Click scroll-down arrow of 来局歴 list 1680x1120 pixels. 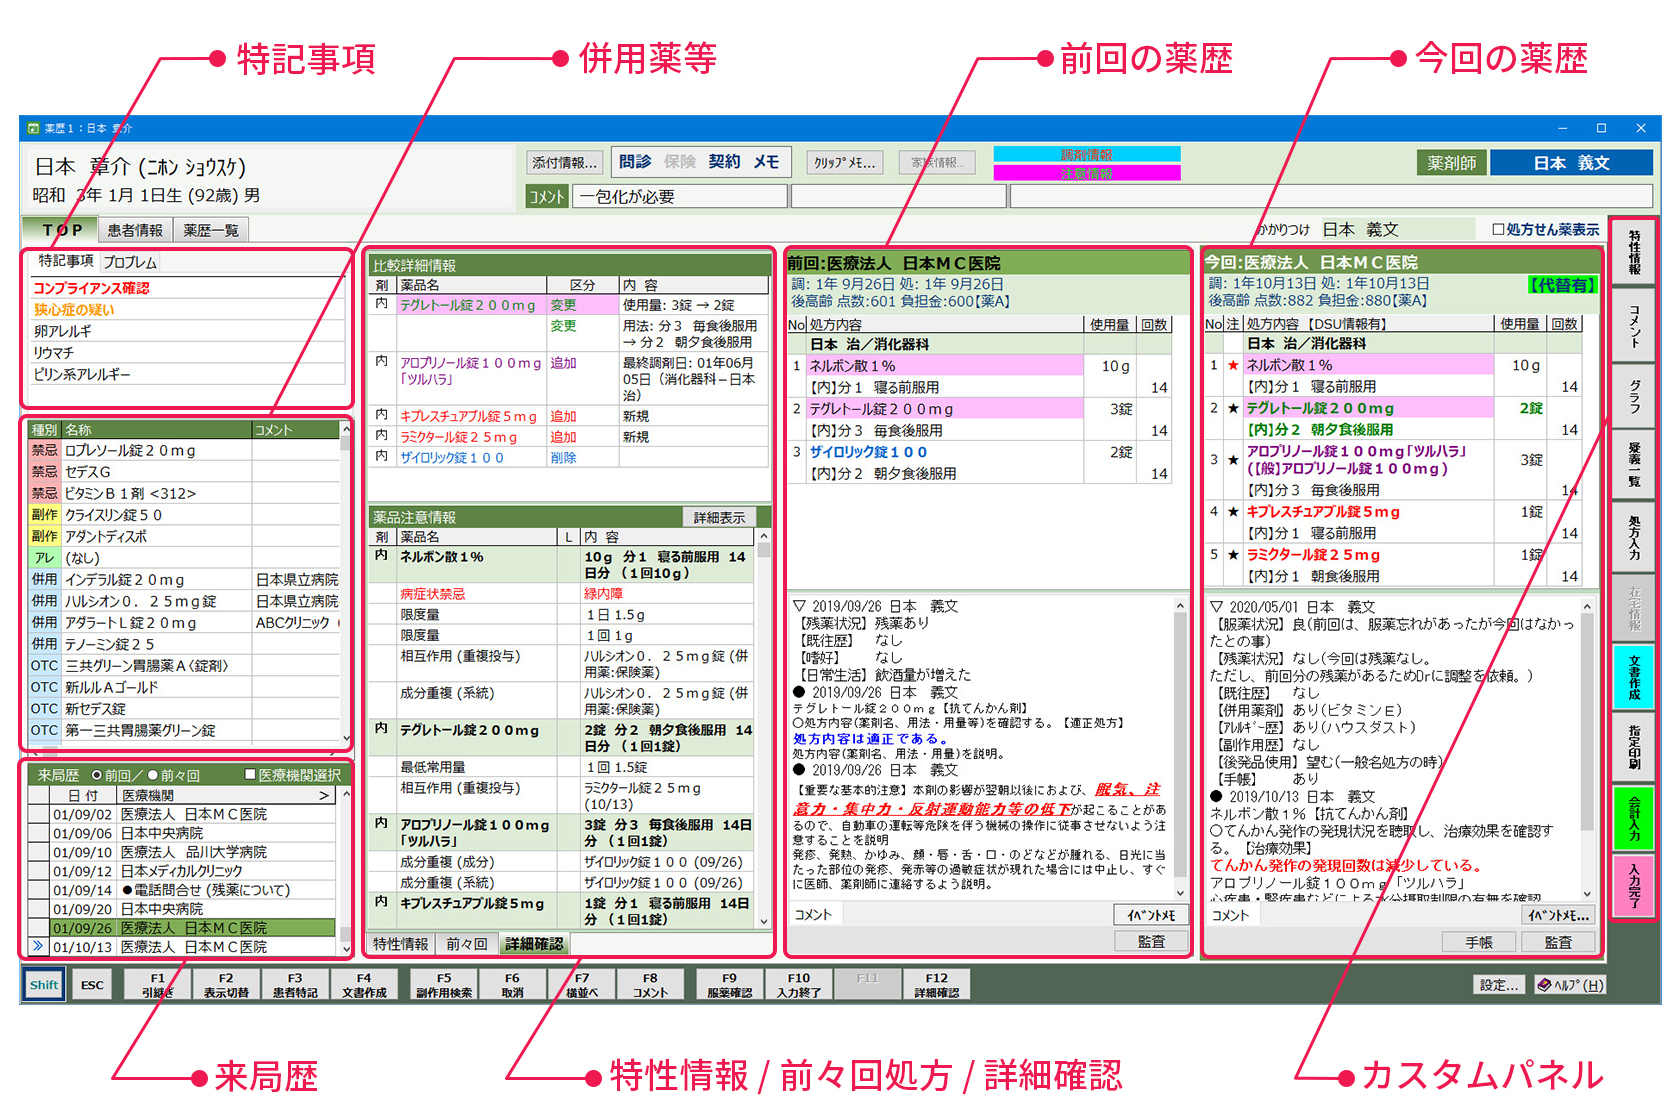346,948
